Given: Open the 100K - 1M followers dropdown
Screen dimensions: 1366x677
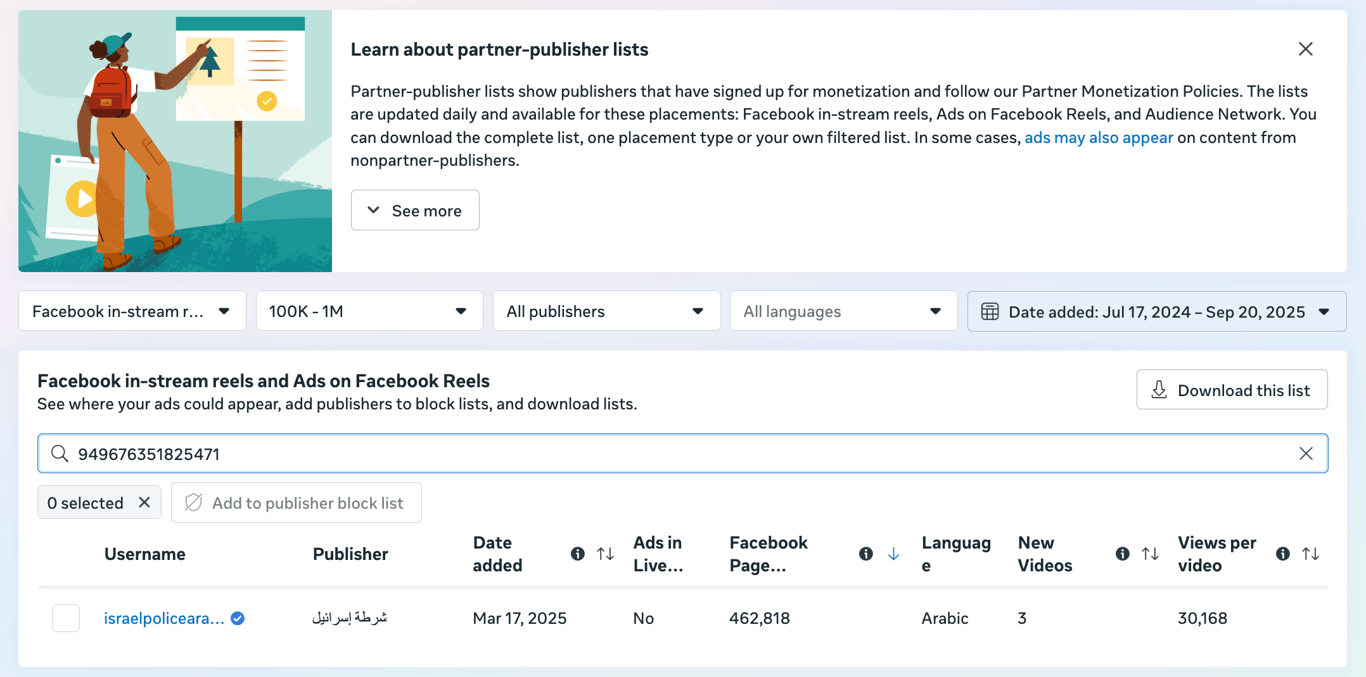Looking at the screenshot, I should click(369, 312).
